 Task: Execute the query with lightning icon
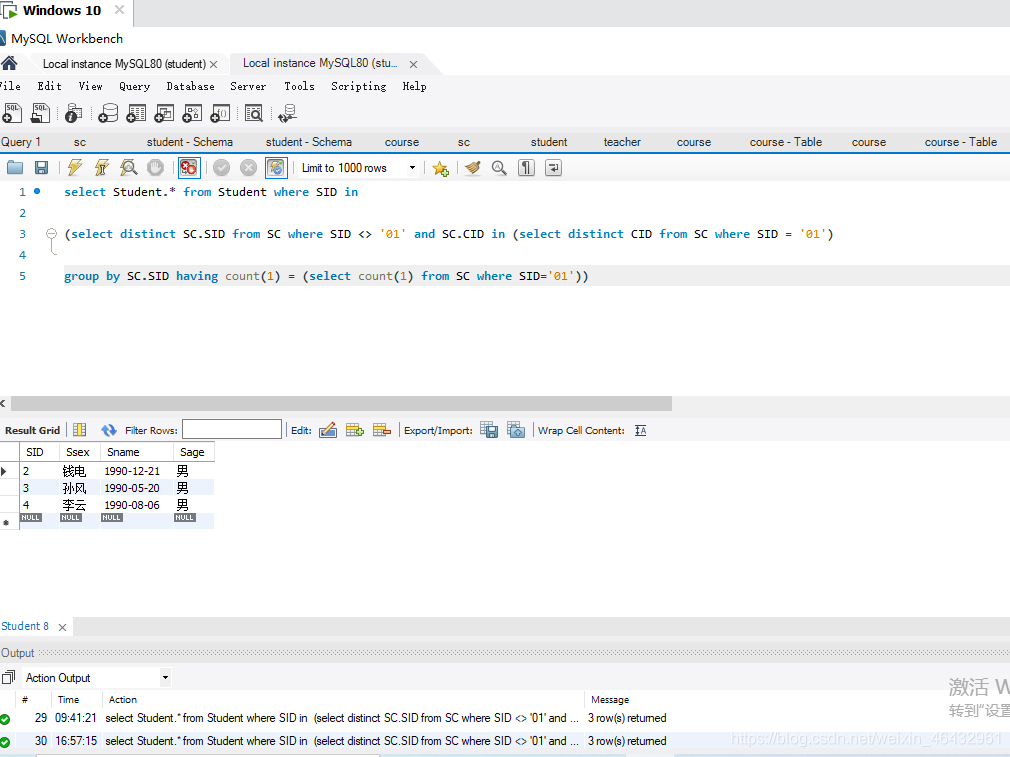(x=75, y=168)
